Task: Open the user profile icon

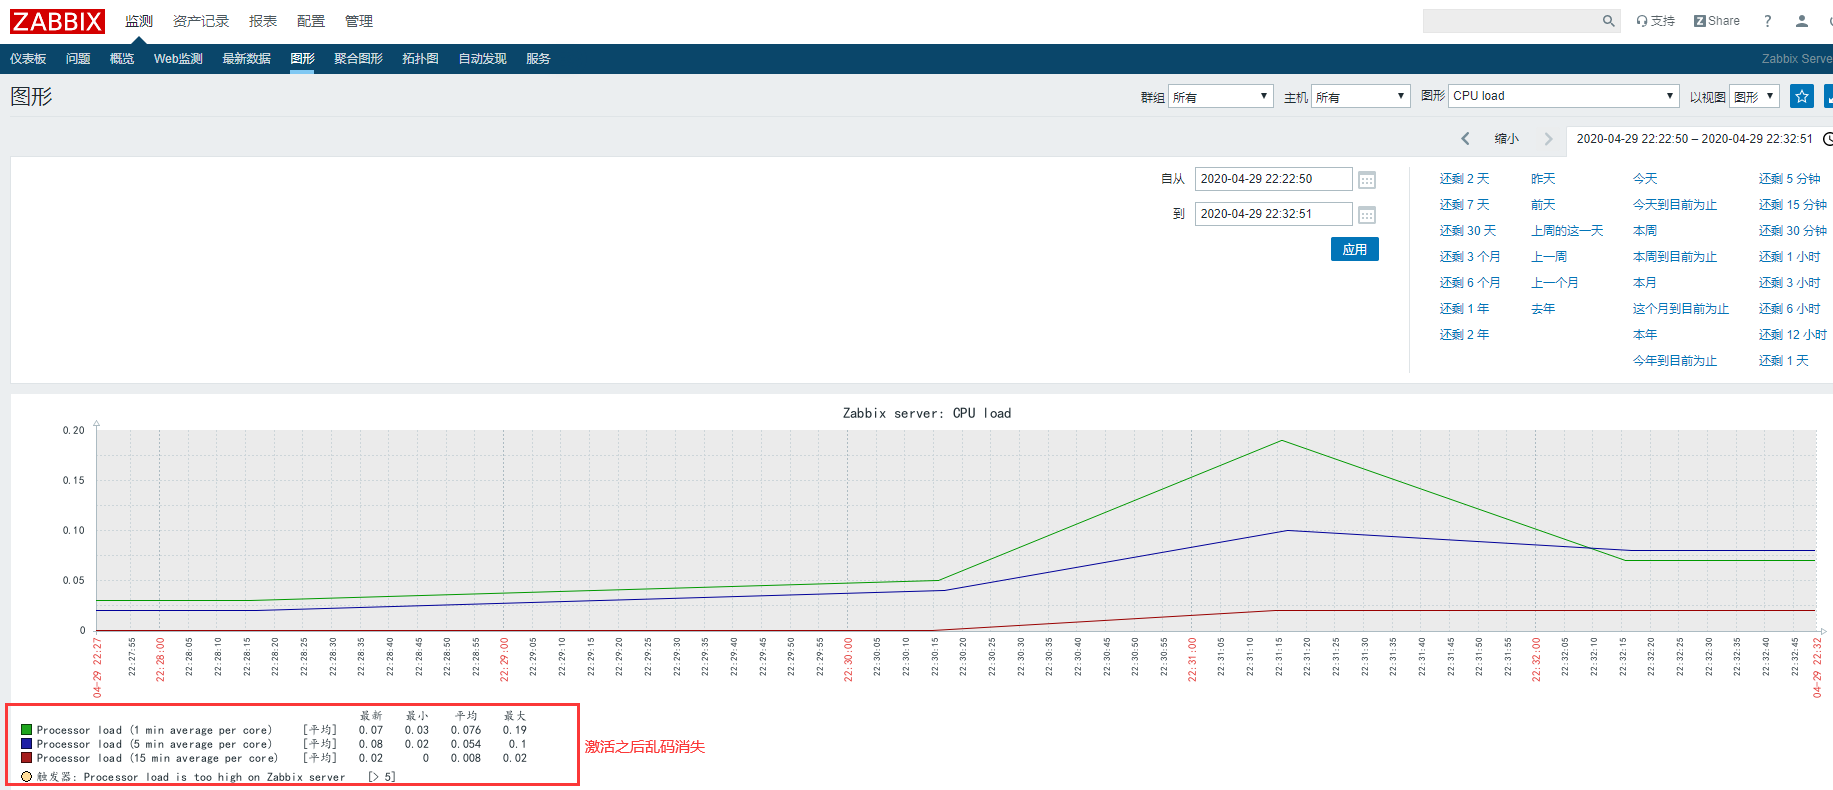Action: pyautogui.click(x=1801, y=21)
